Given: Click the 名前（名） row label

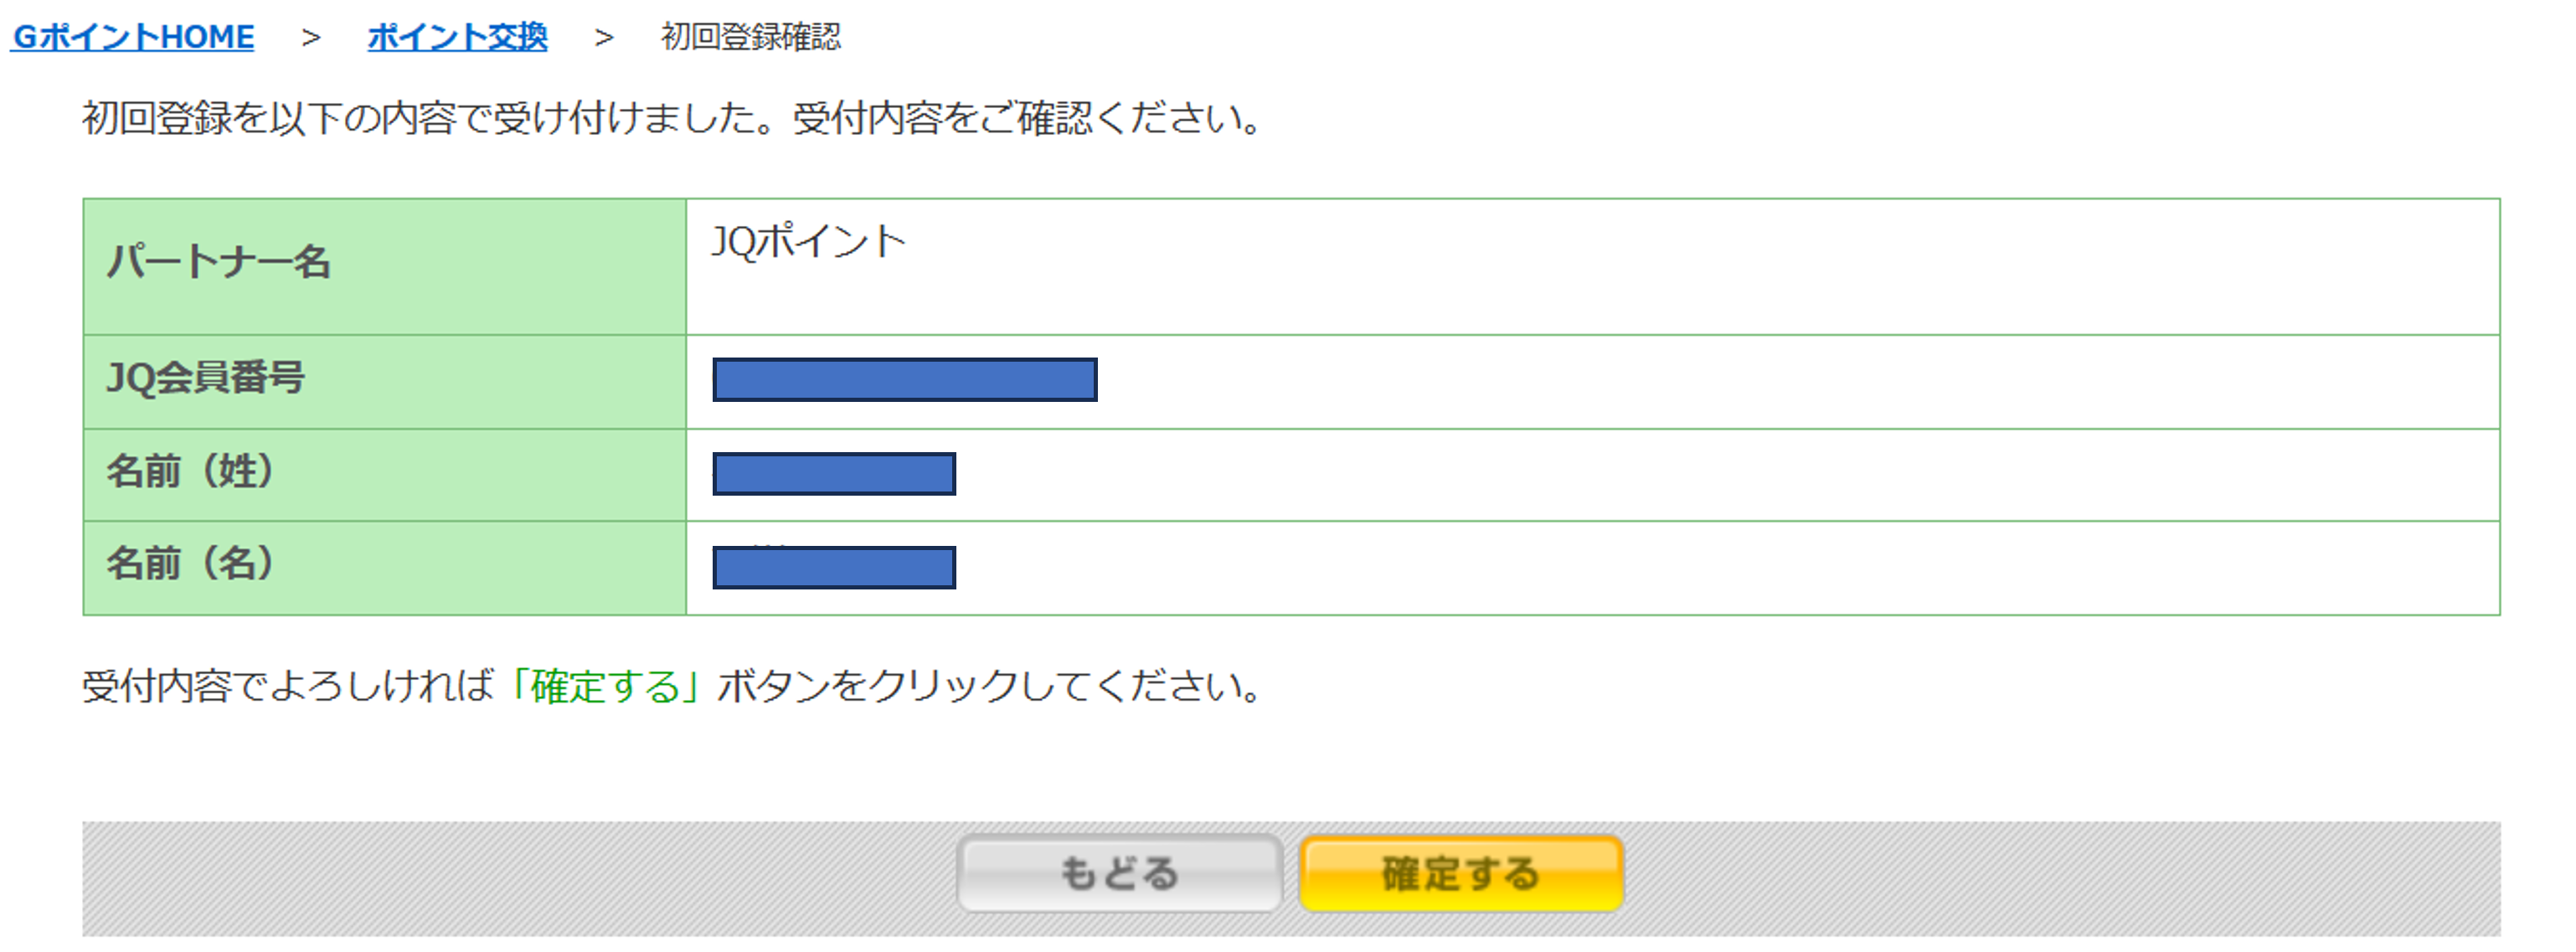Looking at the screenshot, I should coord(190,564).
